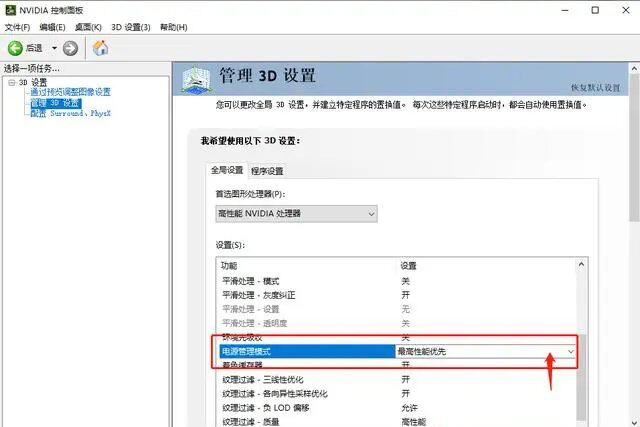Screen dimensions: 640x427
Task: Click the main page scrollbar thumb
Action: (635, 148)
